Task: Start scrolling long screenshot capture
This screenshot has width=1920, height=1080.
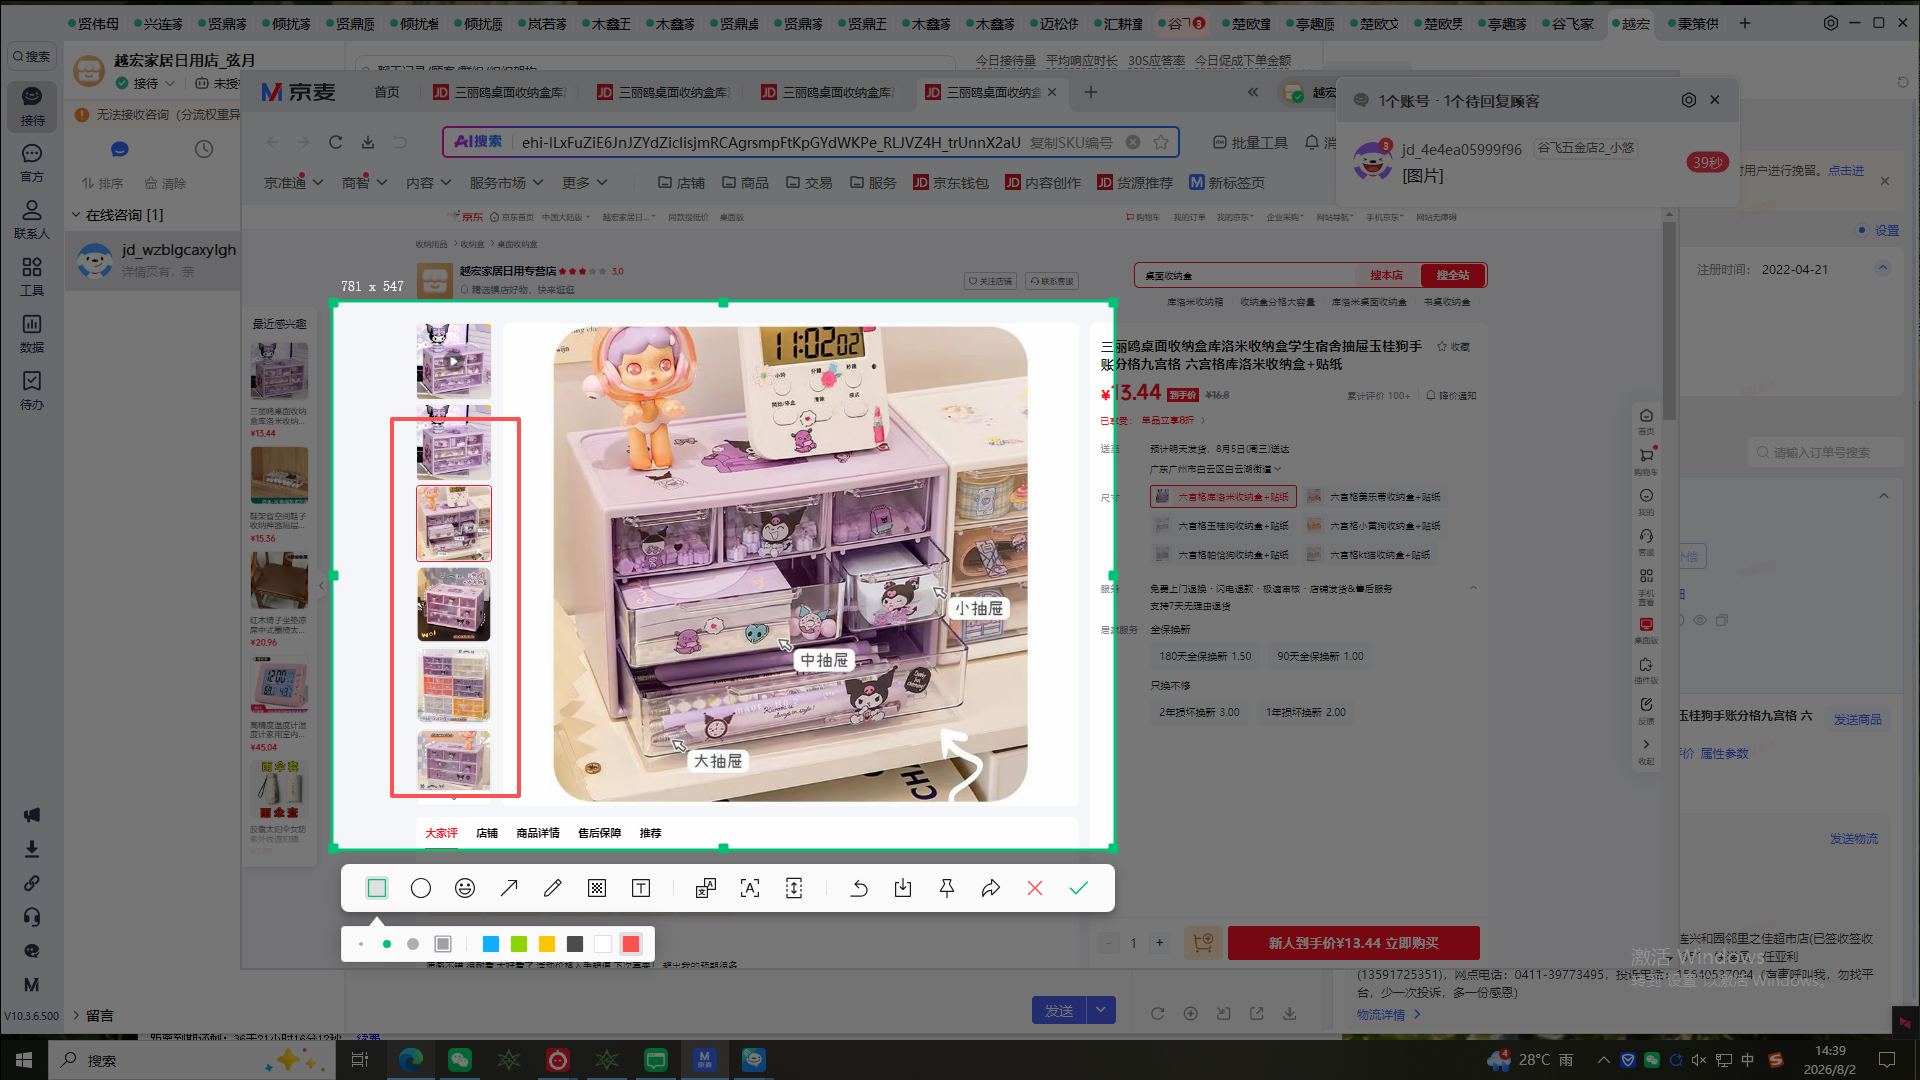Action: coord(794,888)
